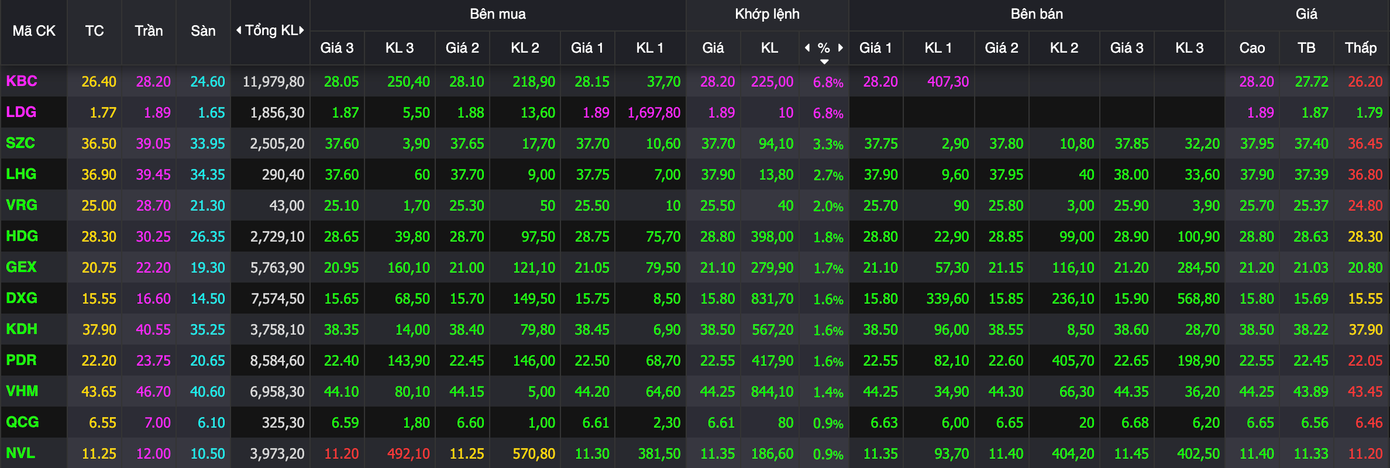
Task: Click PDR matched price 22.55
Action: click(x=713, y=360)
